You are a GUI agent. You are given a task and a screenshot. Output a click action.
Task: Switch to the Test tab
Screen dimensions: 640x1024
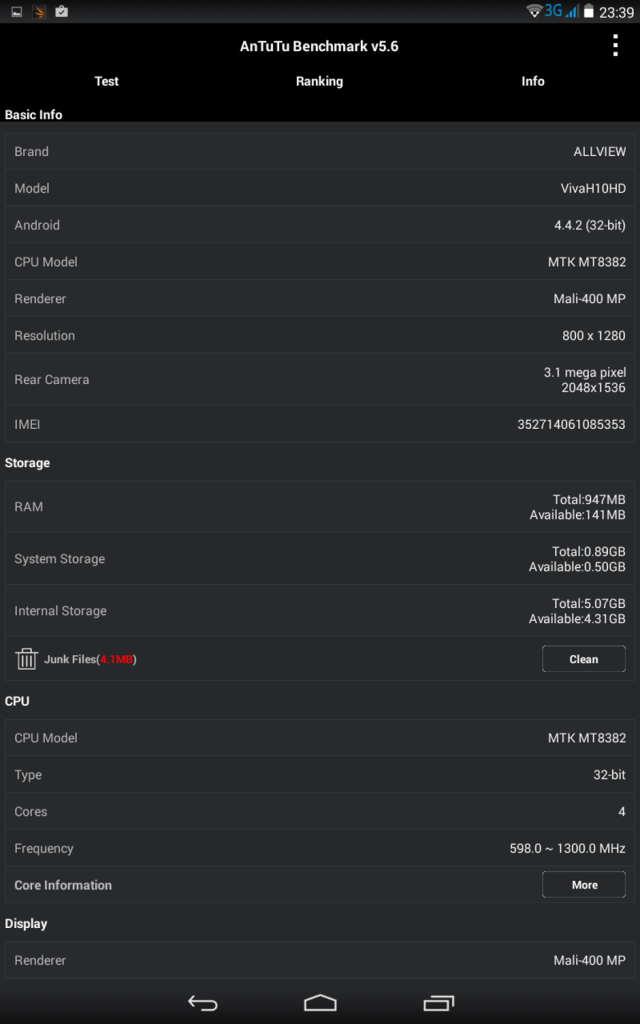(106, 81)
